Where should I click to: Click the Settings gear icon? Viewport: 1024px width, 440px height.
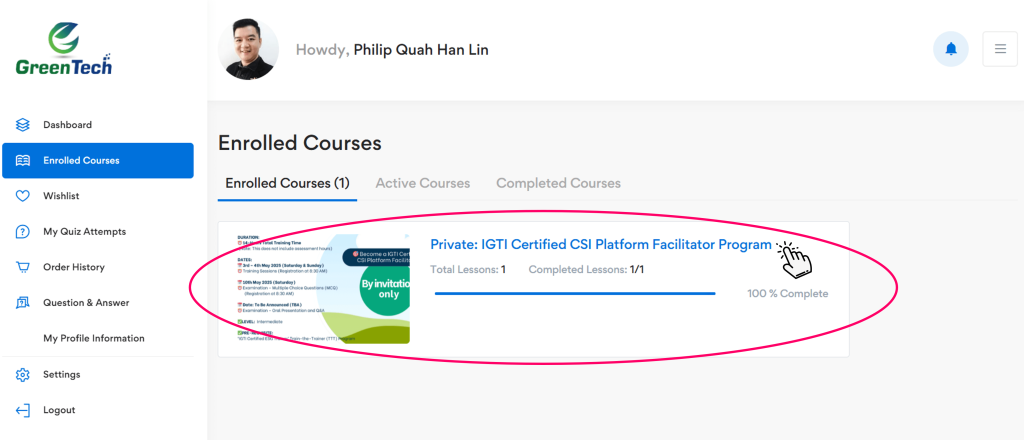pyautogui.click(x=23, y=375)
